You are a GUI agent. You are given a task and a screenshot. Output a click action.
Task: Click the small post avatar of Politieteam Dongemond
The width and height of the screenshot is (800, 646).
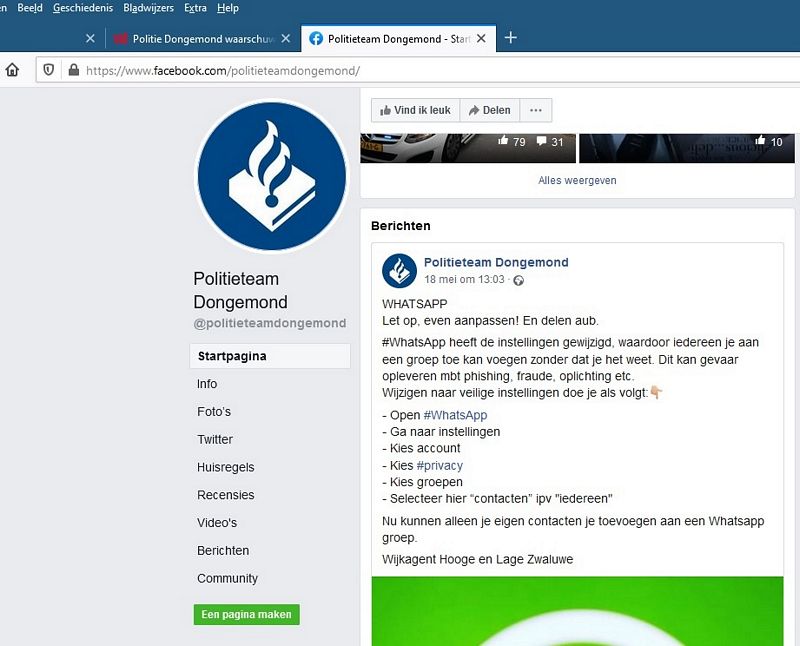(x=399, y=271)
